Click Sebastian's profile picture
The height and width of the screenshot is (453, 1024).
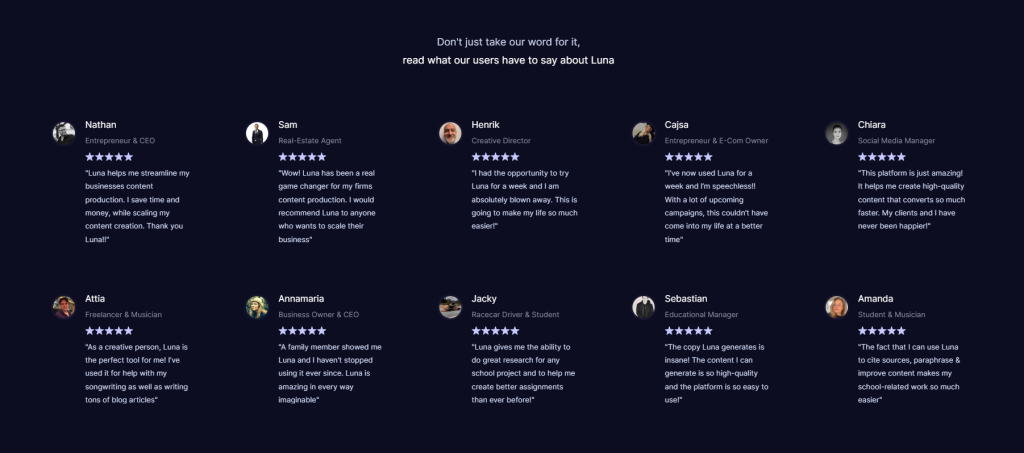(x=643, y=307)
